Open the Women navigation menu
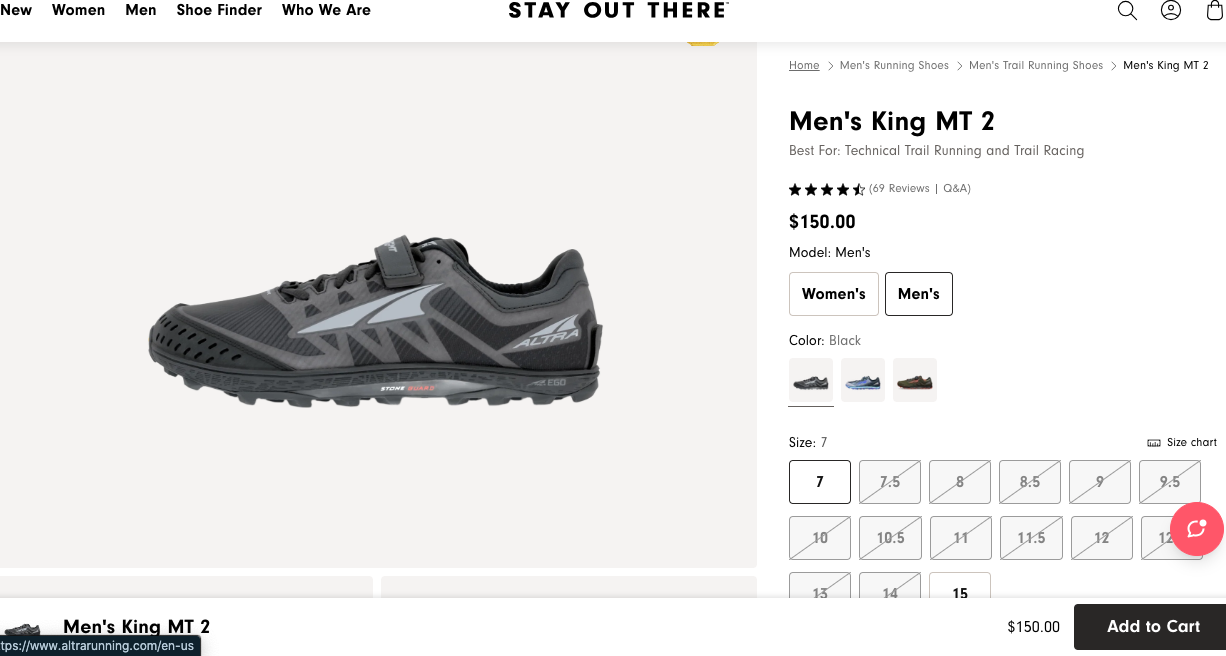The width and height of the screenshot is (1226, 656). tap(79, 10)
